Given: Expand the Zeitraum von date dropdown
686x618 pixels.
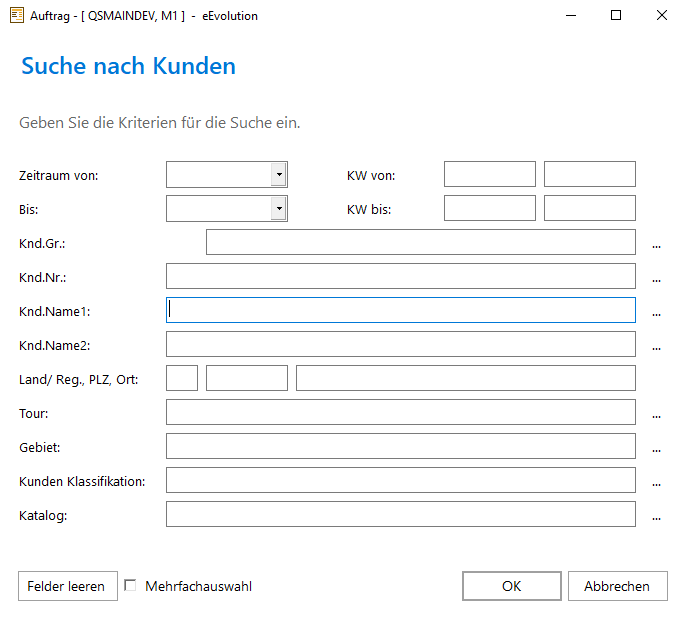Looking at the screenshot, I should click(x=279, y=175).
